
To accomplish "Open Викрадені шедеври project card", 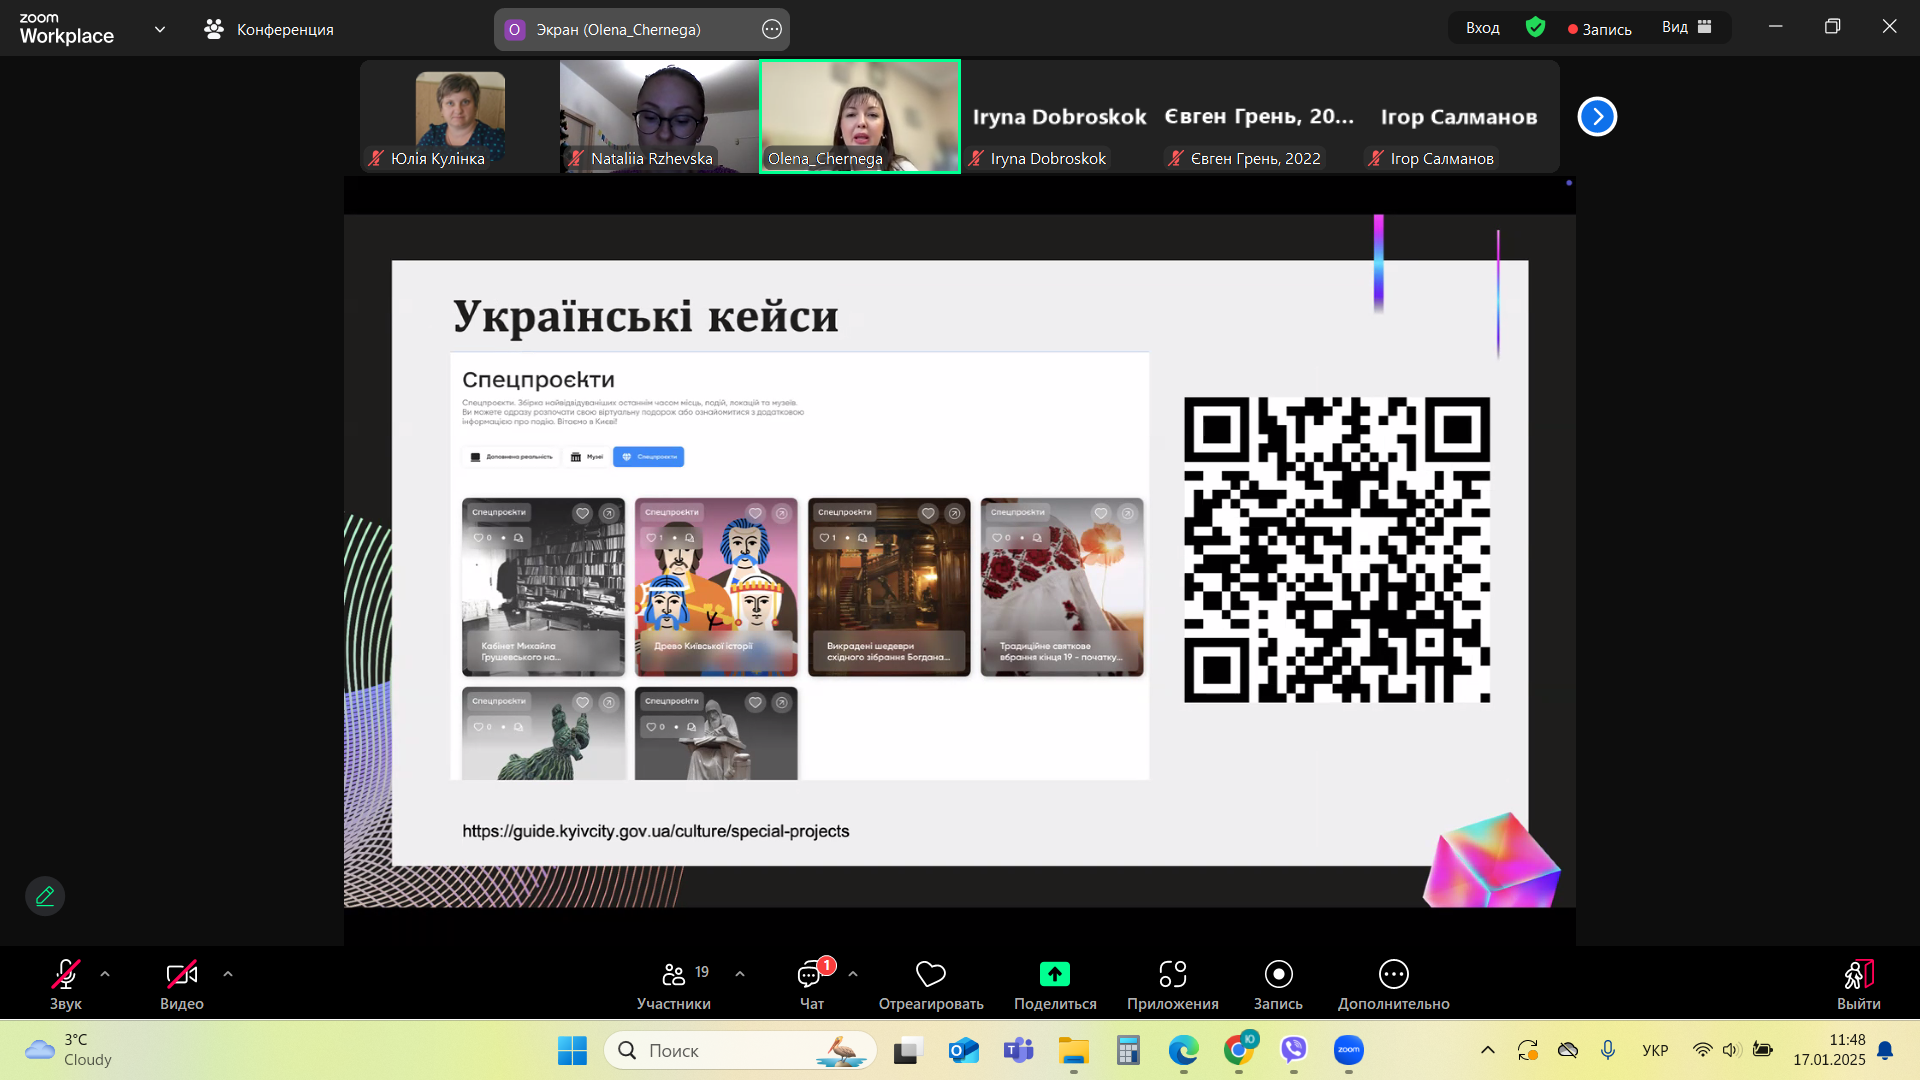I will (x=889, y=587).
